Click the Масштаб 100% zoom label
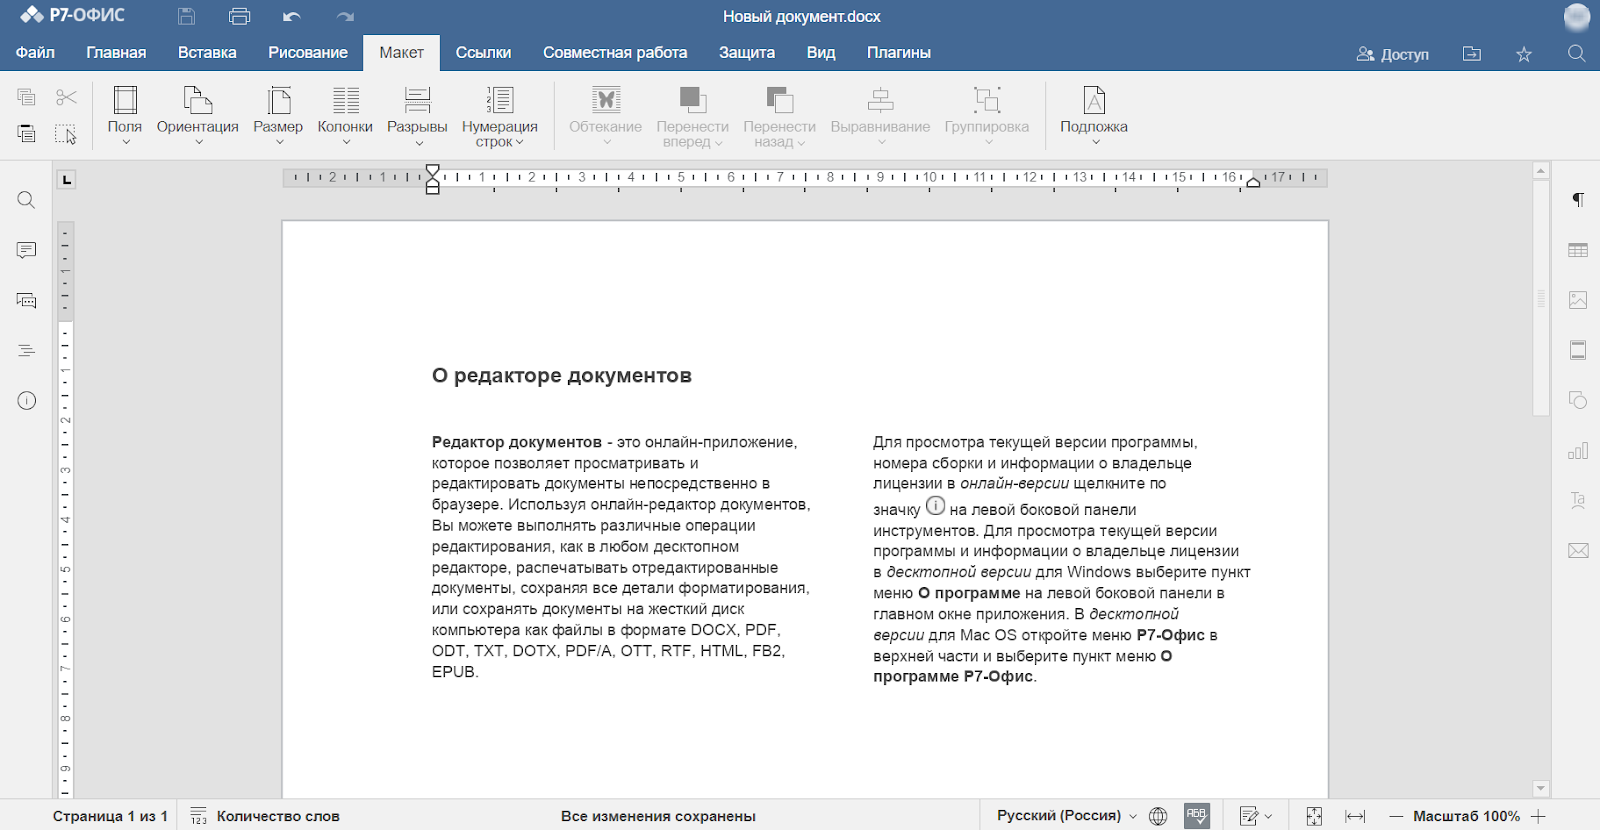The height and width of the screenshot is (830, 1600). [1466, 816]
